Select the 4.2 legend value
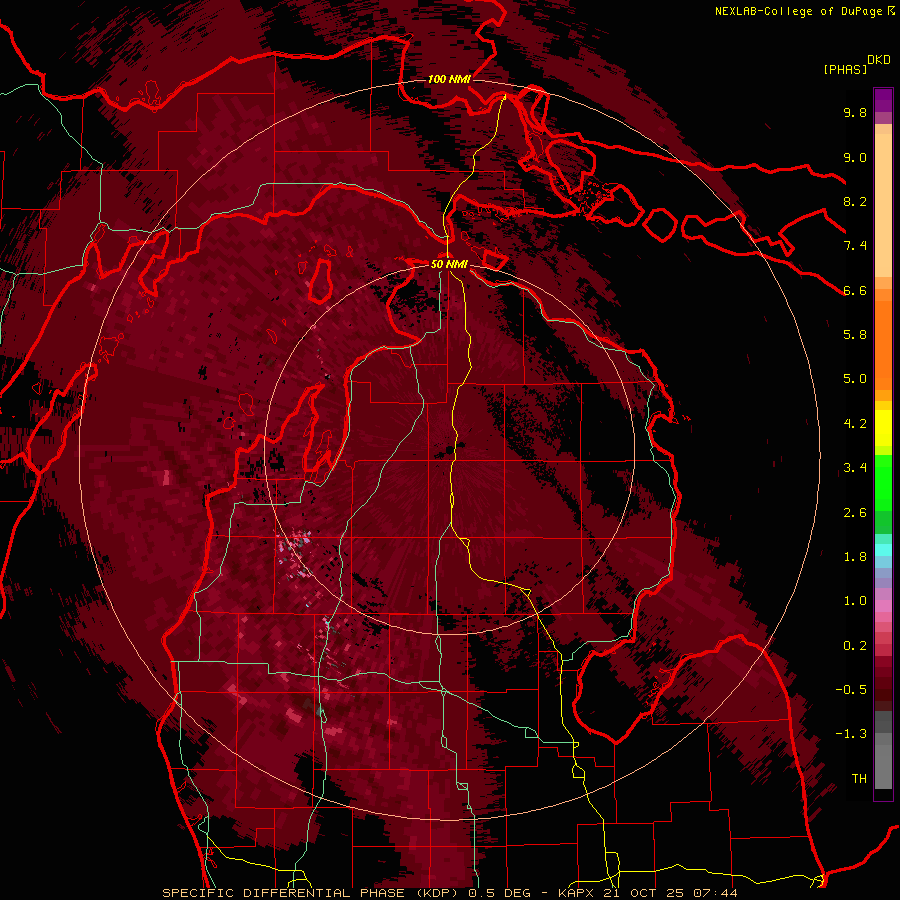 coord(855,424)
